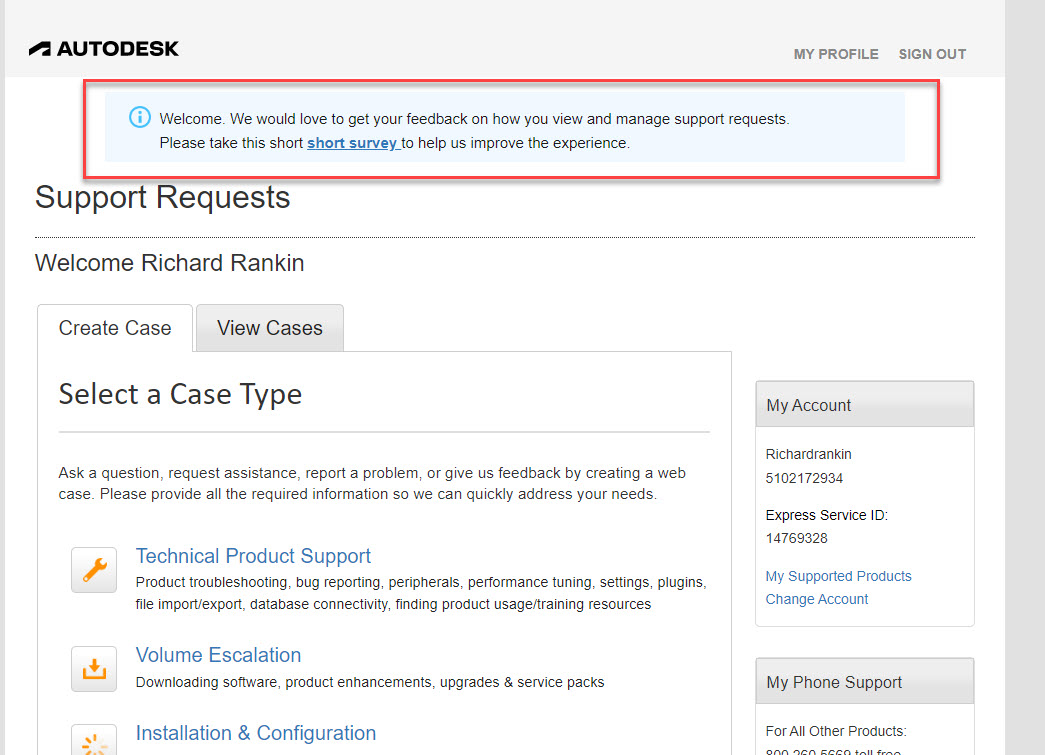The image size is (1045, 755).
Task: Click the download icon beside Volume Escalation
Action: coord(93,668)
